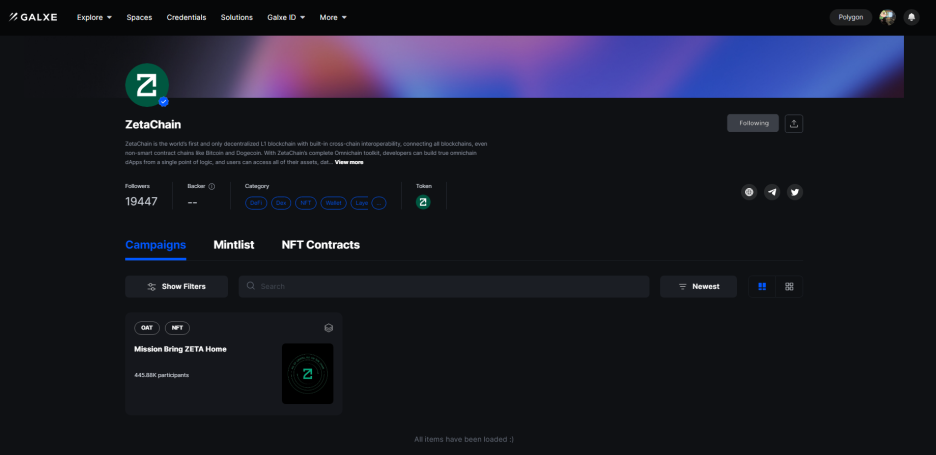Expand the More dropdown
This screenshot has width=936, height=455.
333,17
